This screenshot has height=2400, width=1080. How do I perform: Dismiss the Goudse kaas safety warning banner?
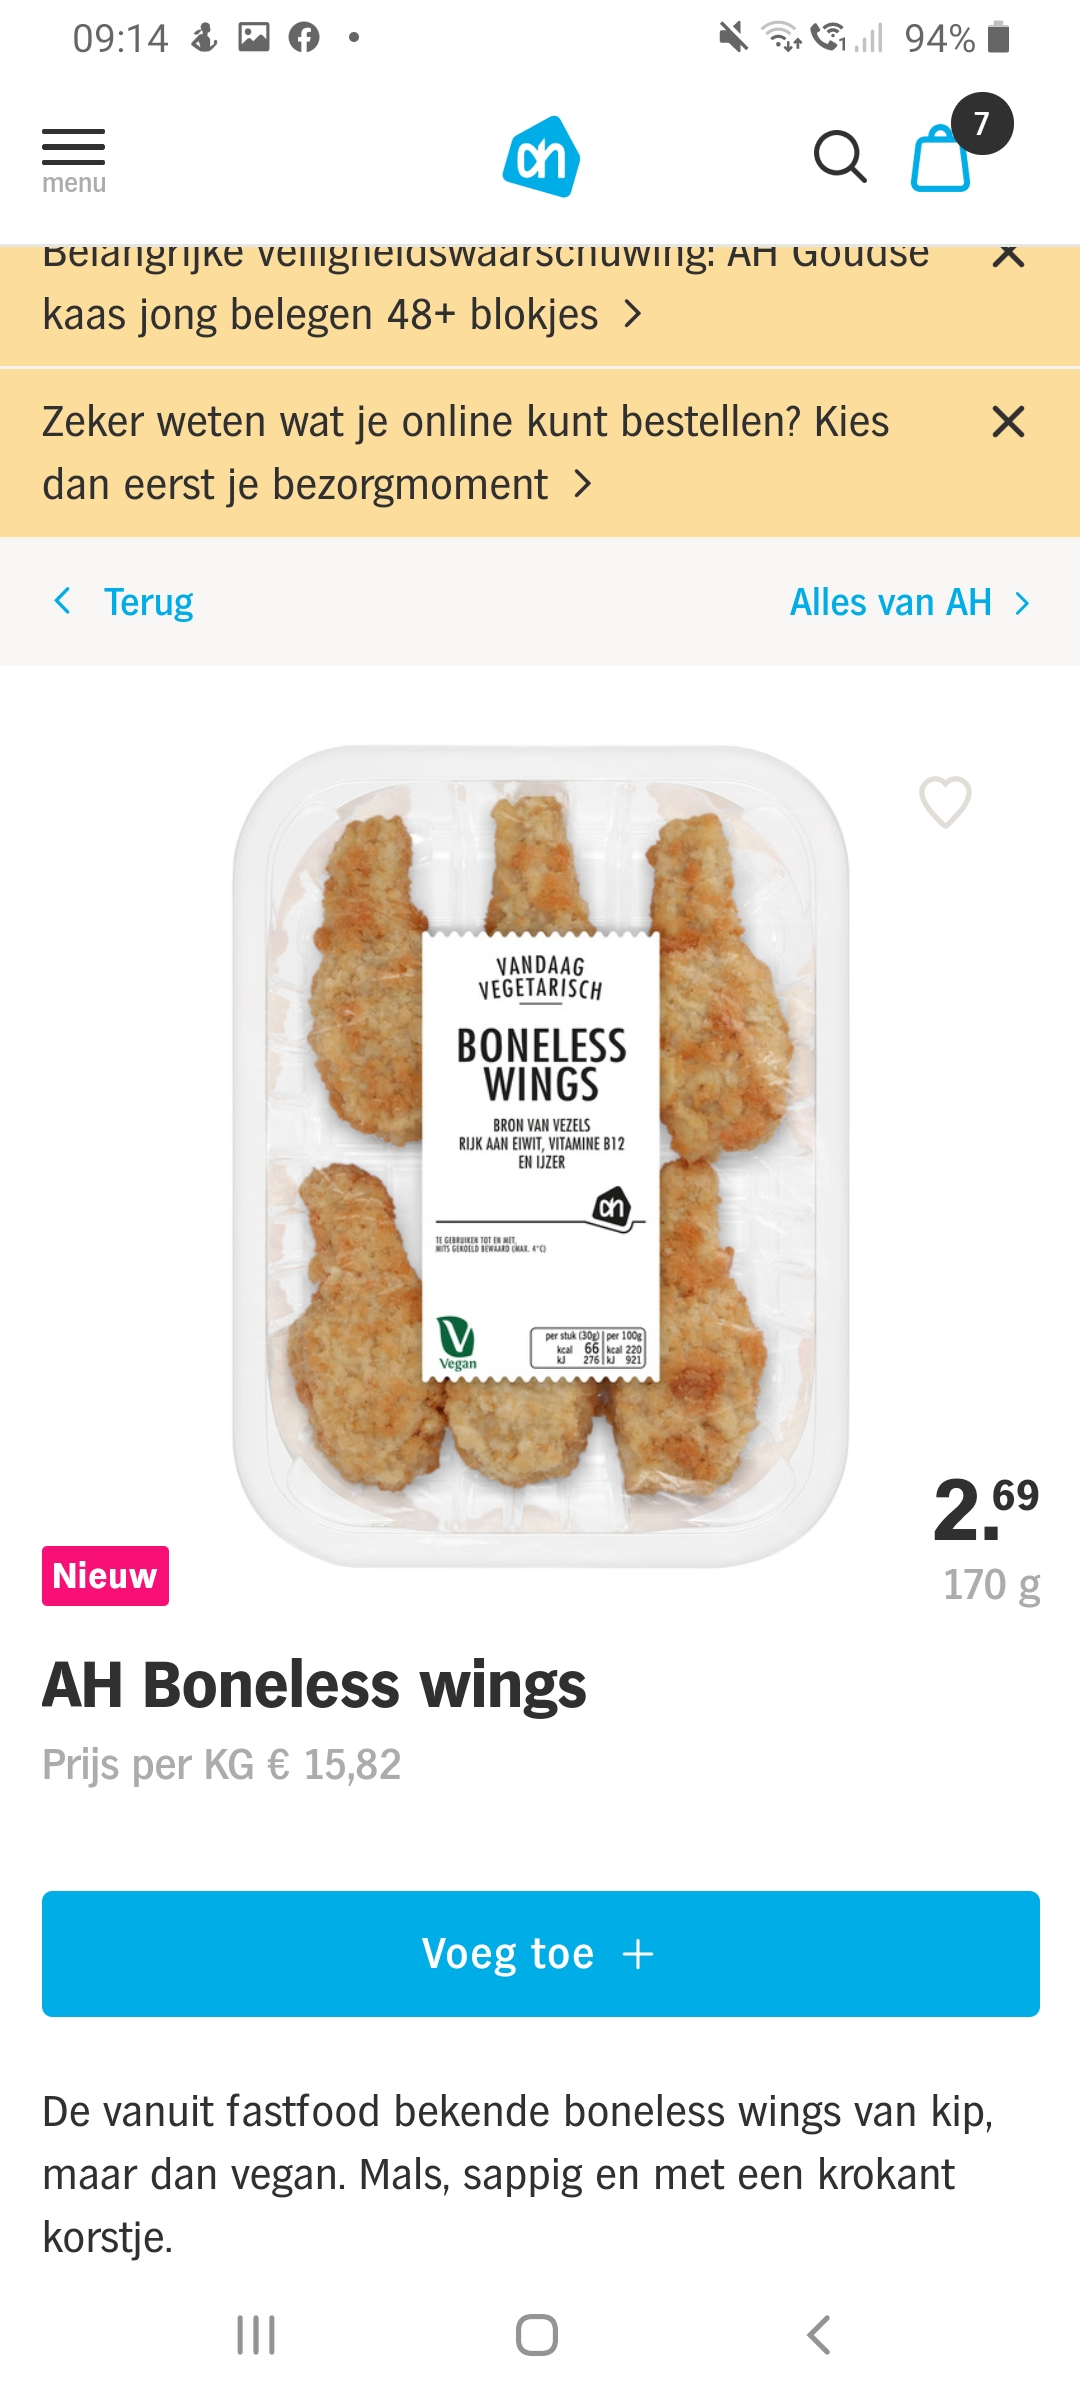pyautogui.click(x=1008, y=255)
